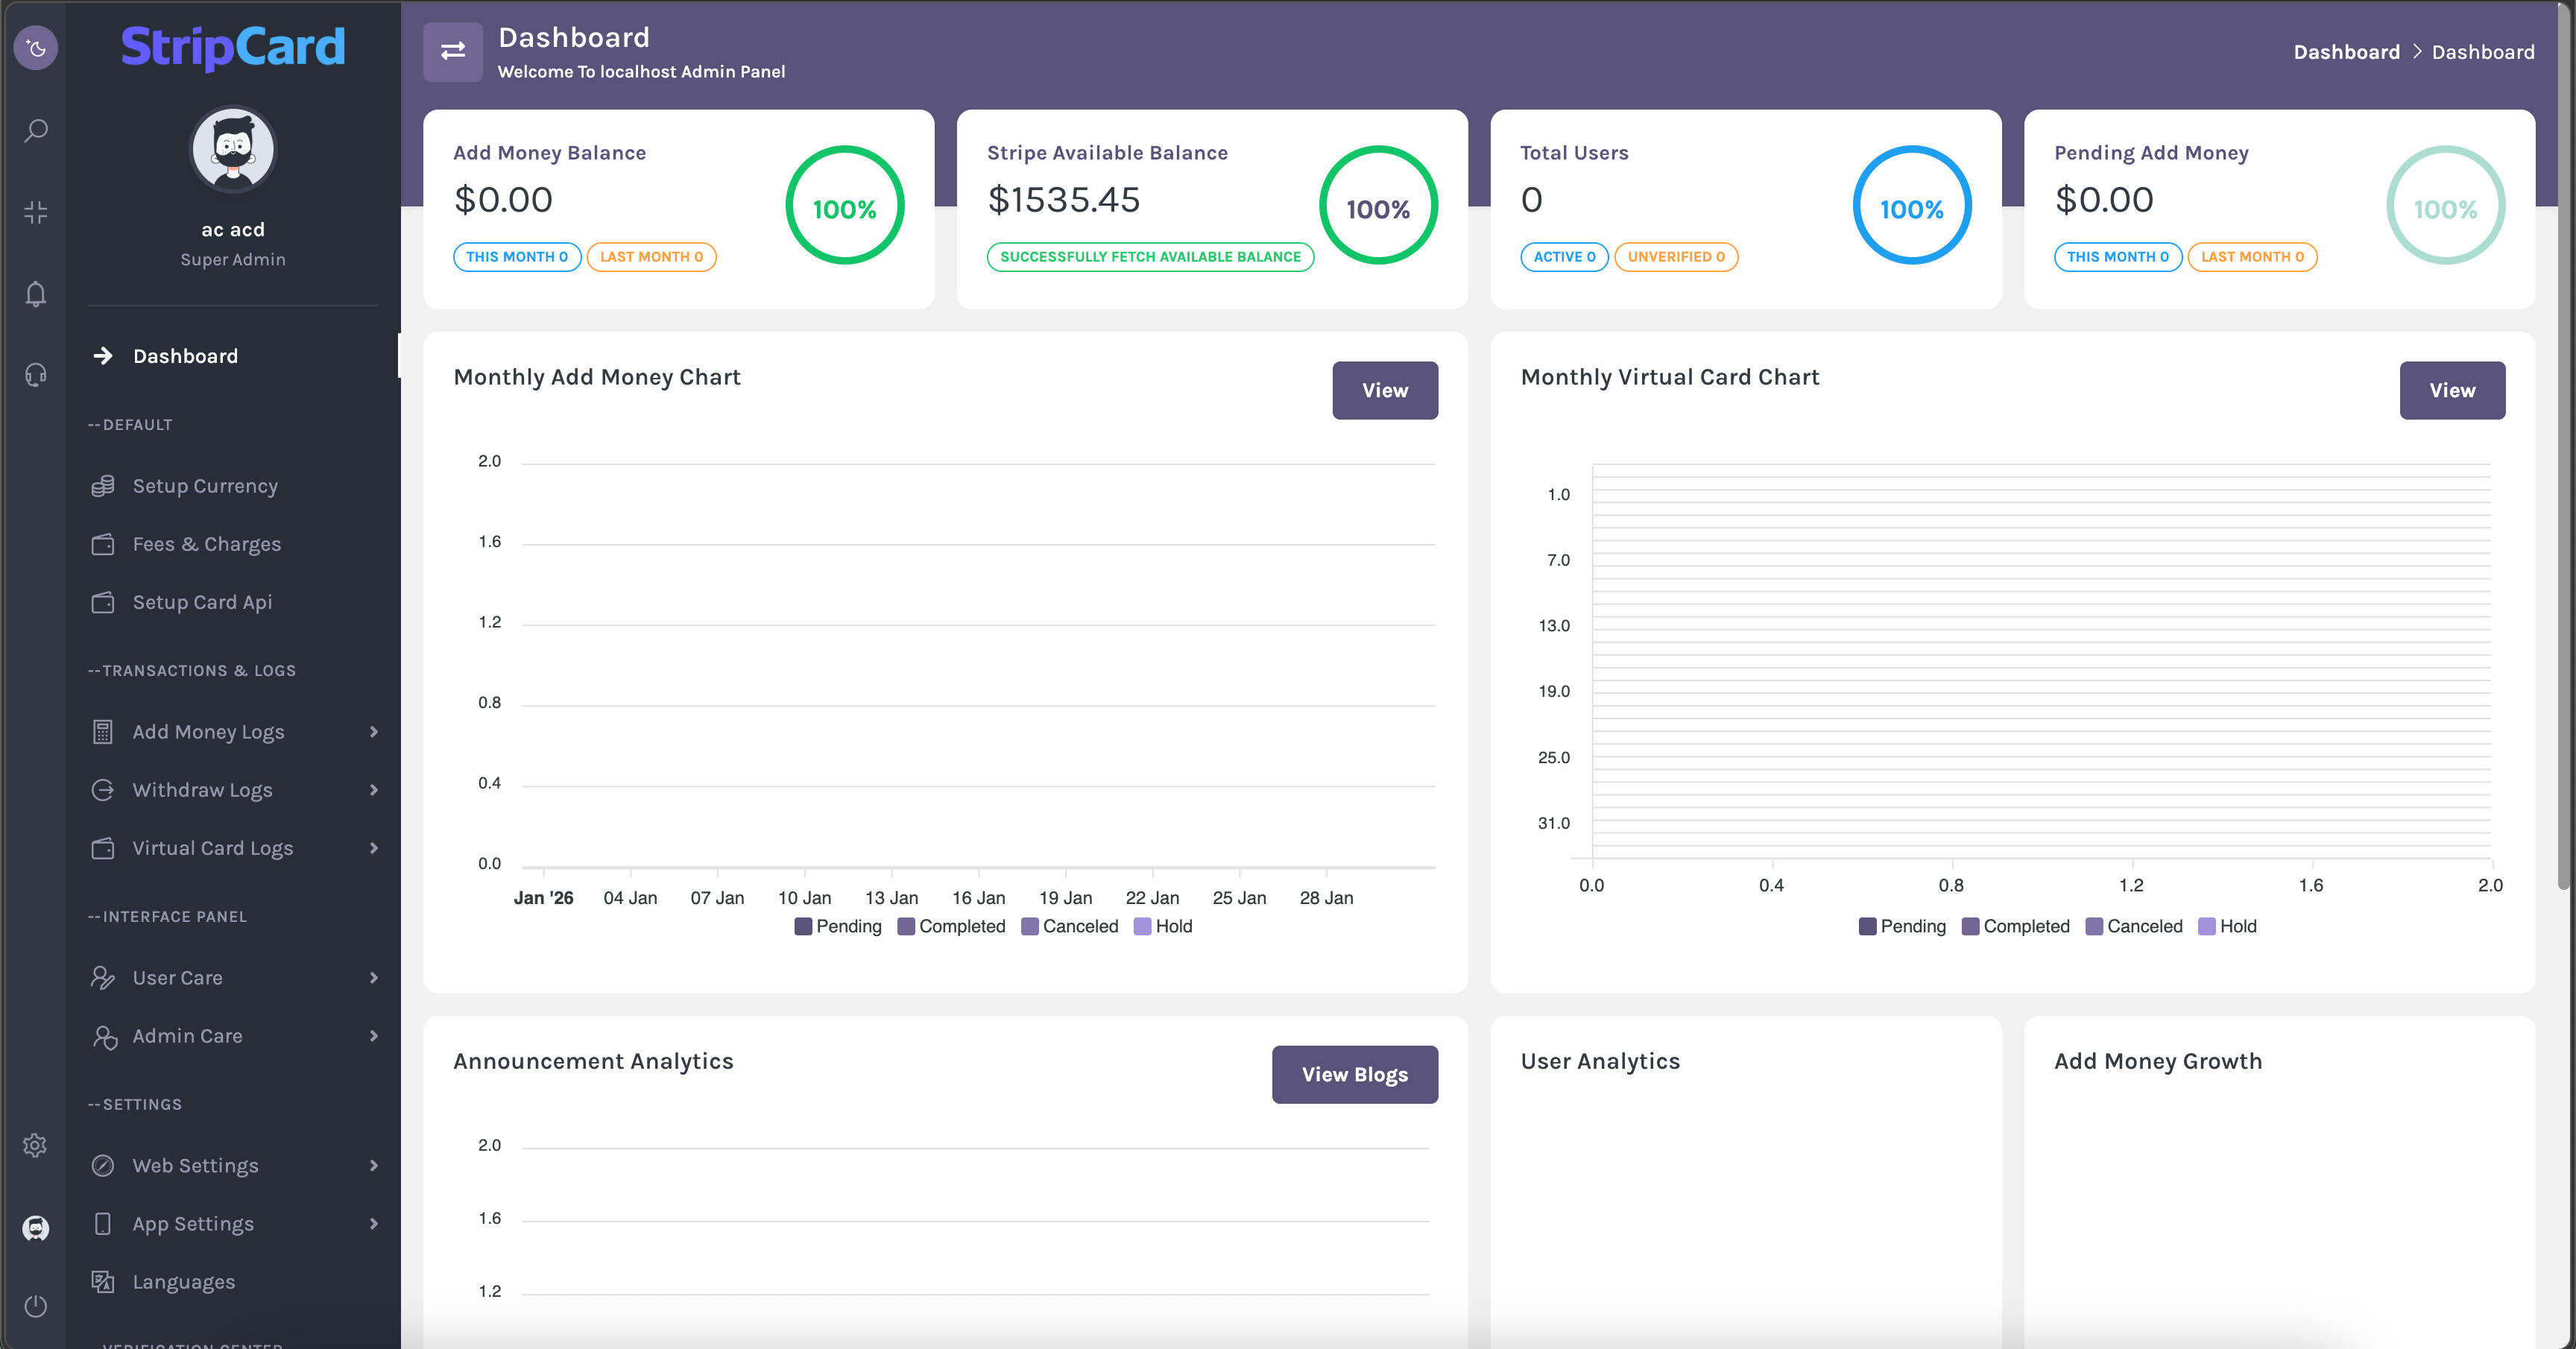Open the support headset icon
Image resolution: width=2576 pixels, height=1349 pixels.
click(x=35, y=375)
